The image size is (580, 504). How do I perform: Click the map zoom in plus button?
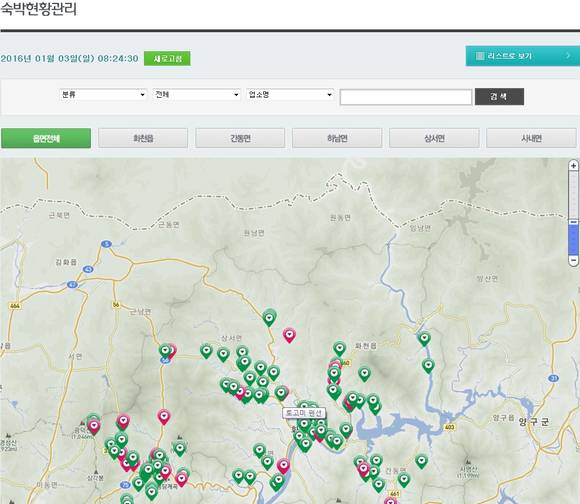click(x=574, y=166)
